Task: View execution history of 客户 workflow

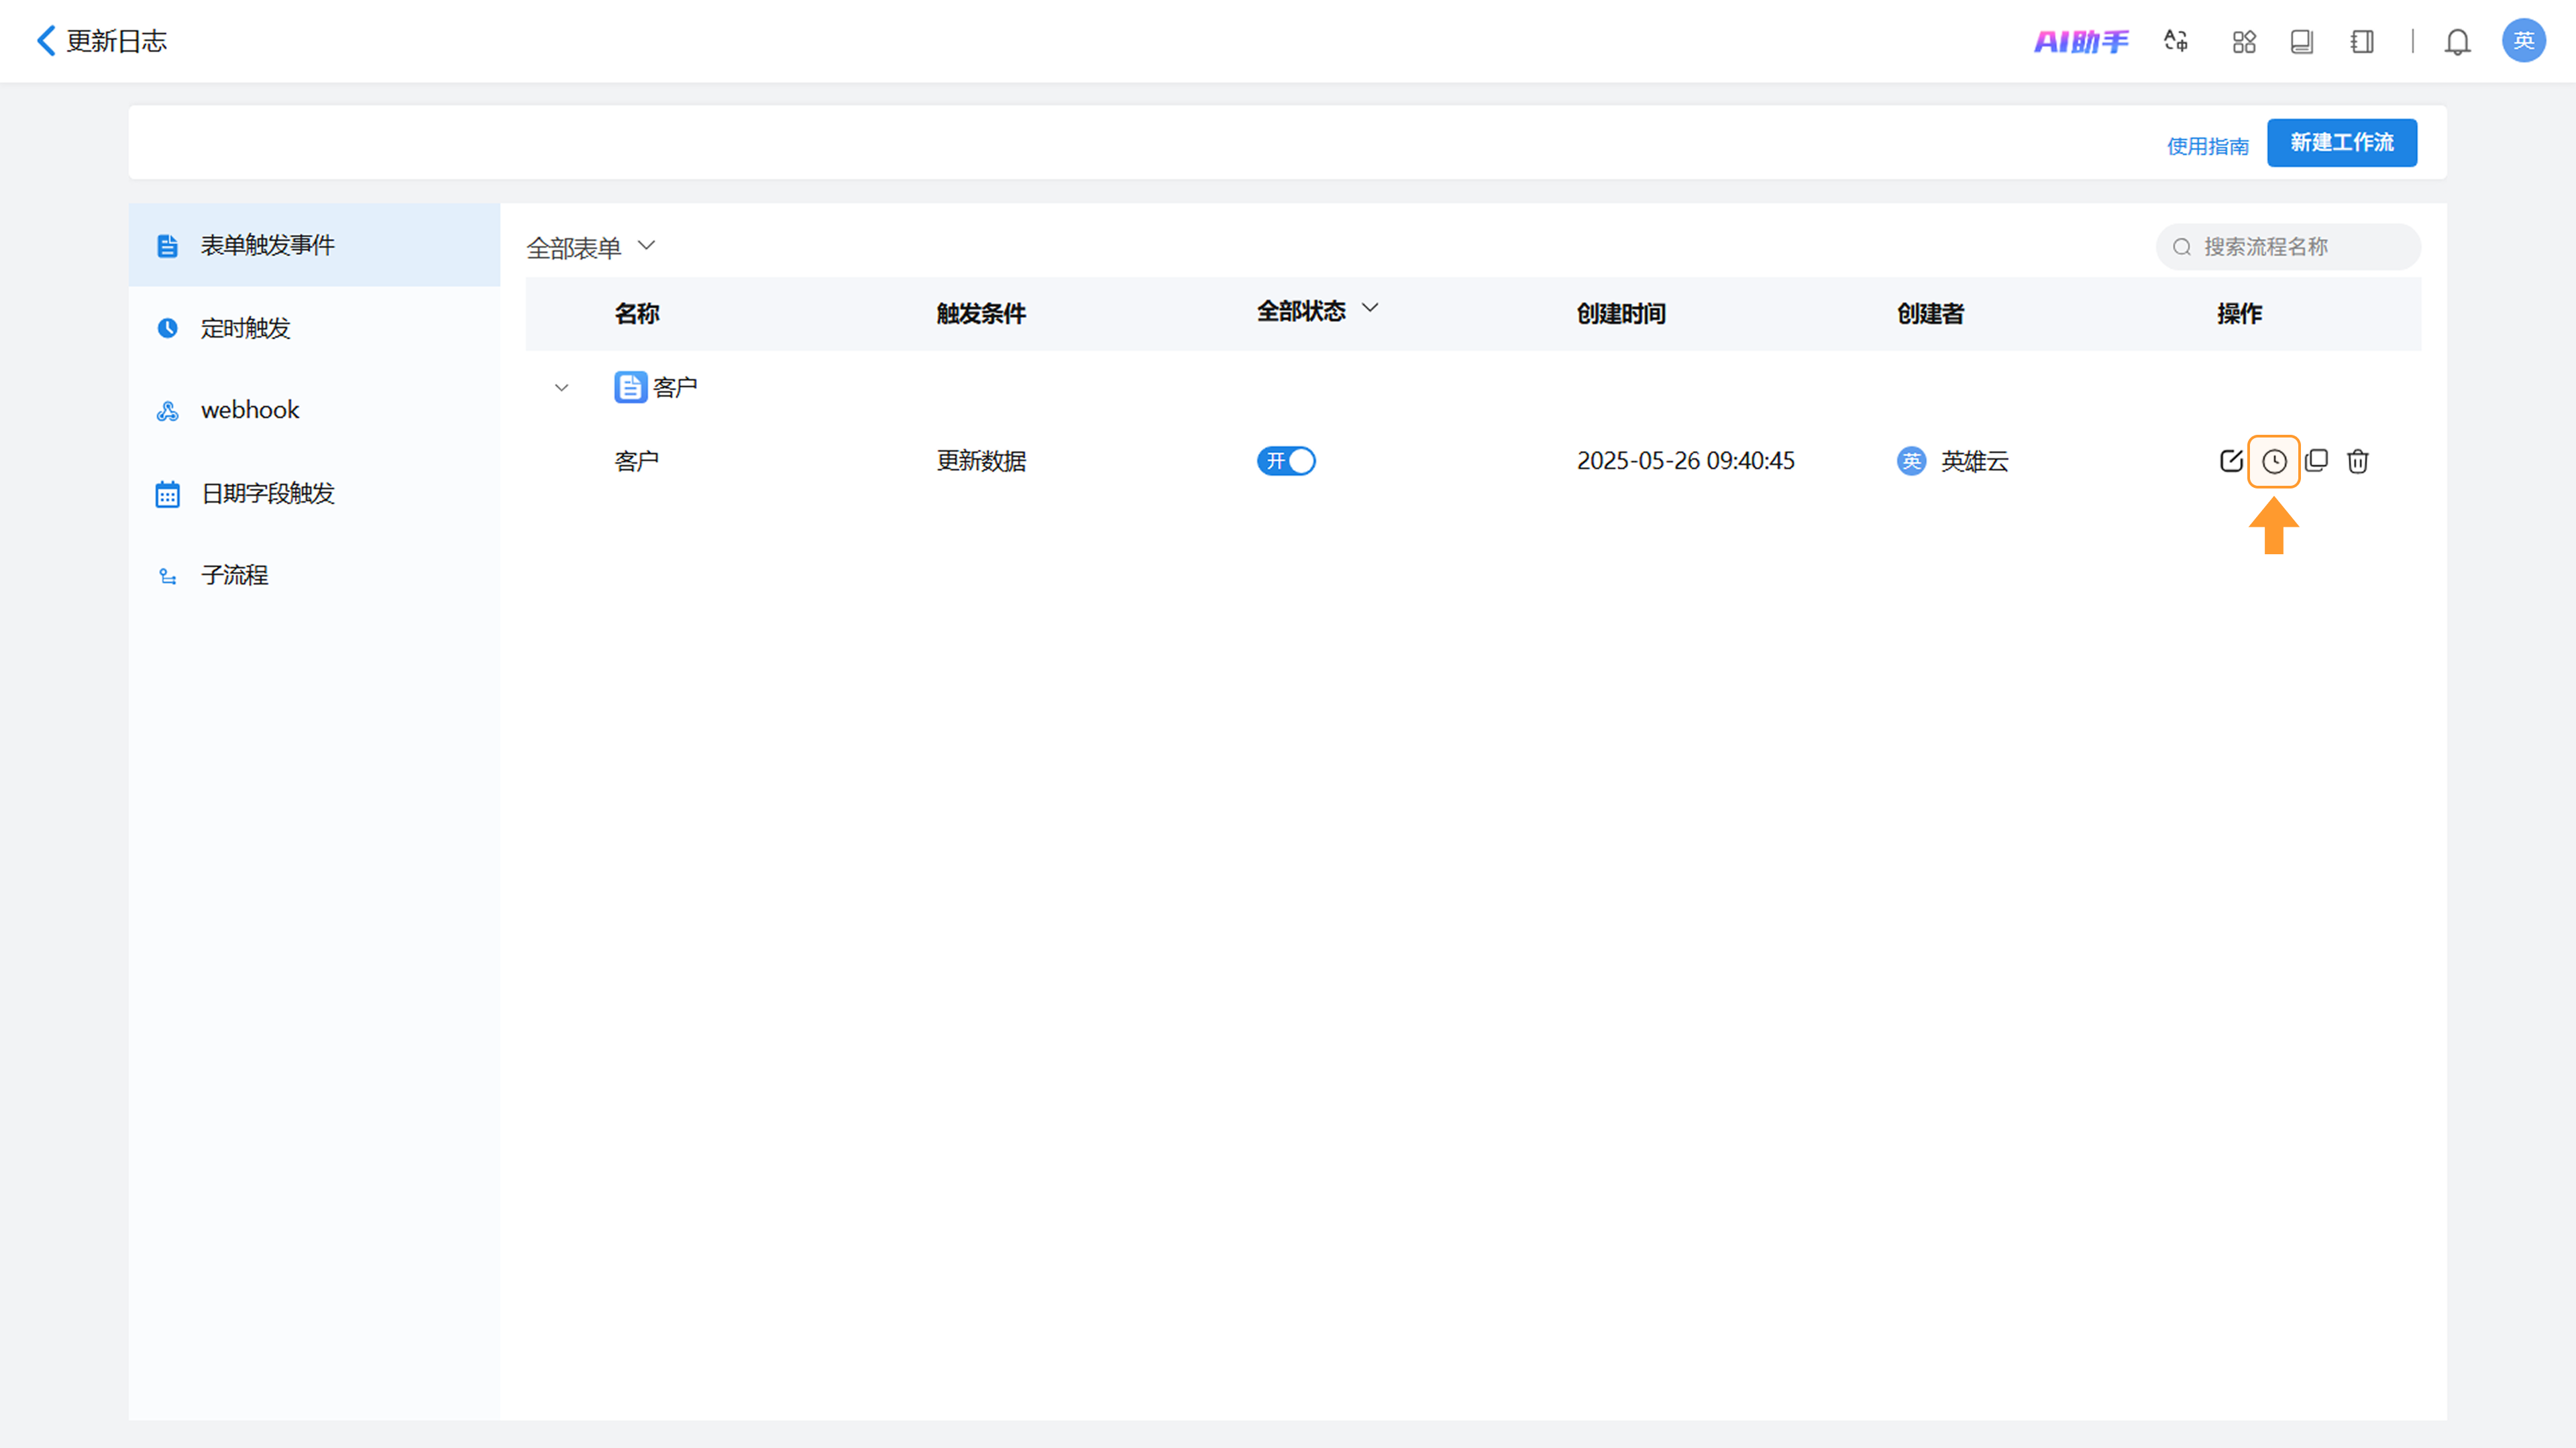Action: pyautogui.click(x=2274, y=461)
